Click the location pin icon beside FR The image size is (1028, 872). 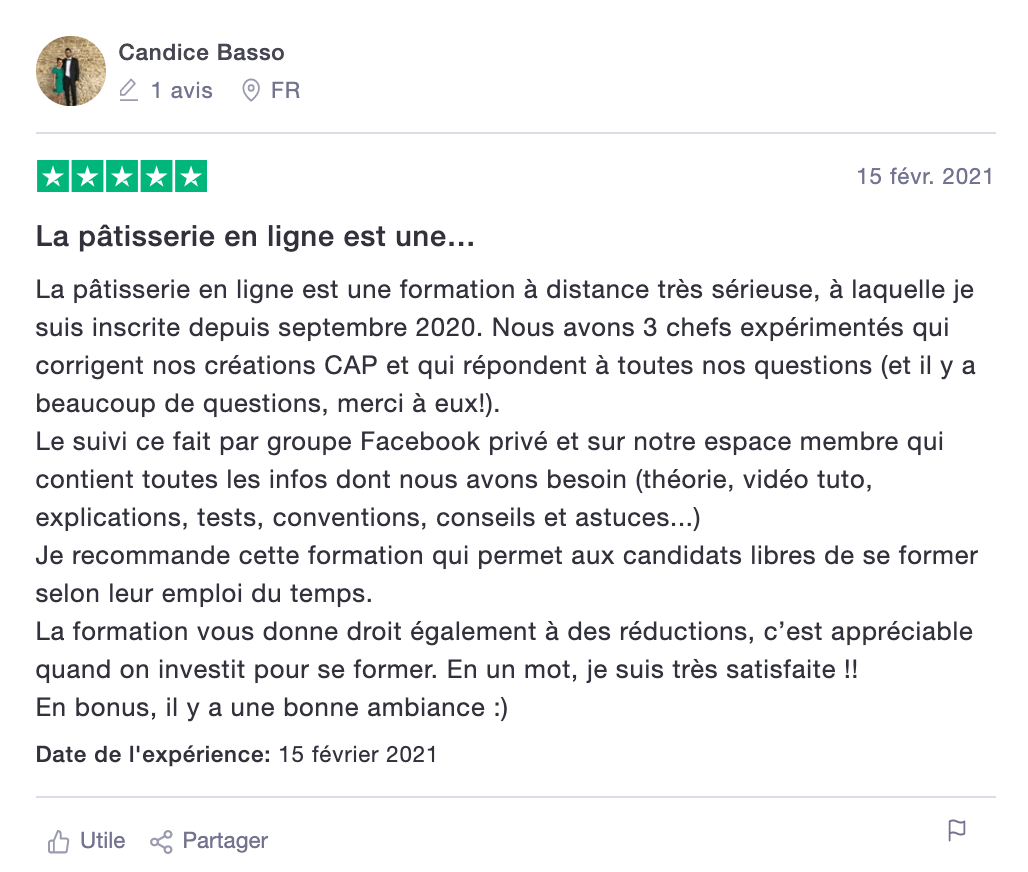tap(250, 90)
